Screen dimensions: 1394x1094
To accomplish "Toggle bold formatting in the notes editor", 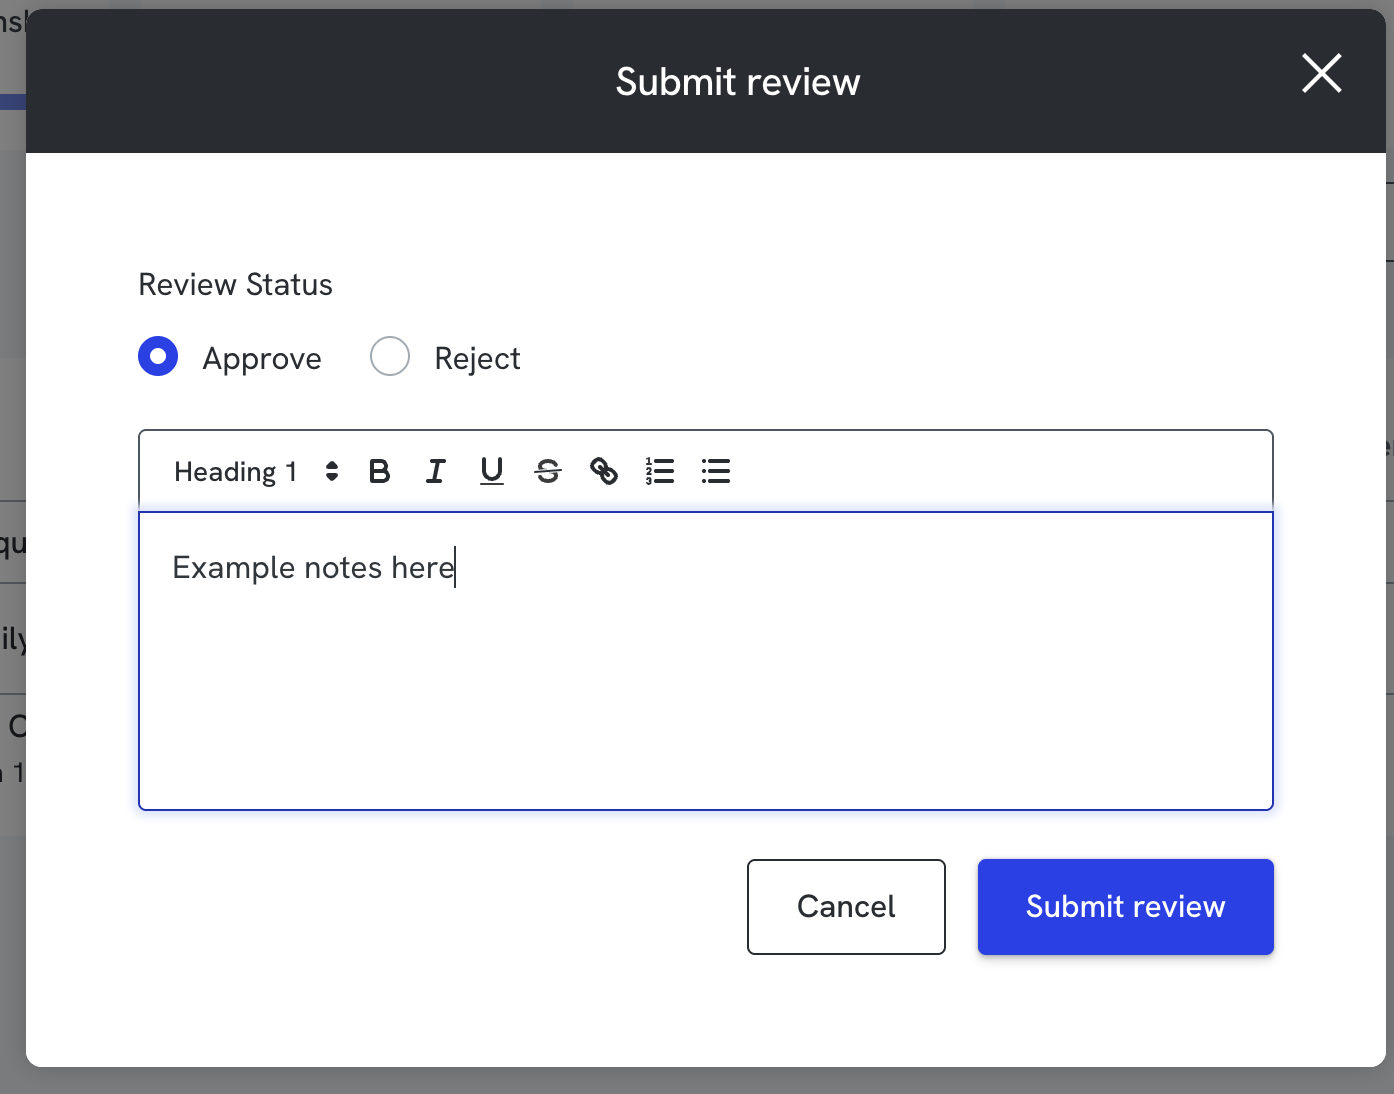I will click(379, 471).
